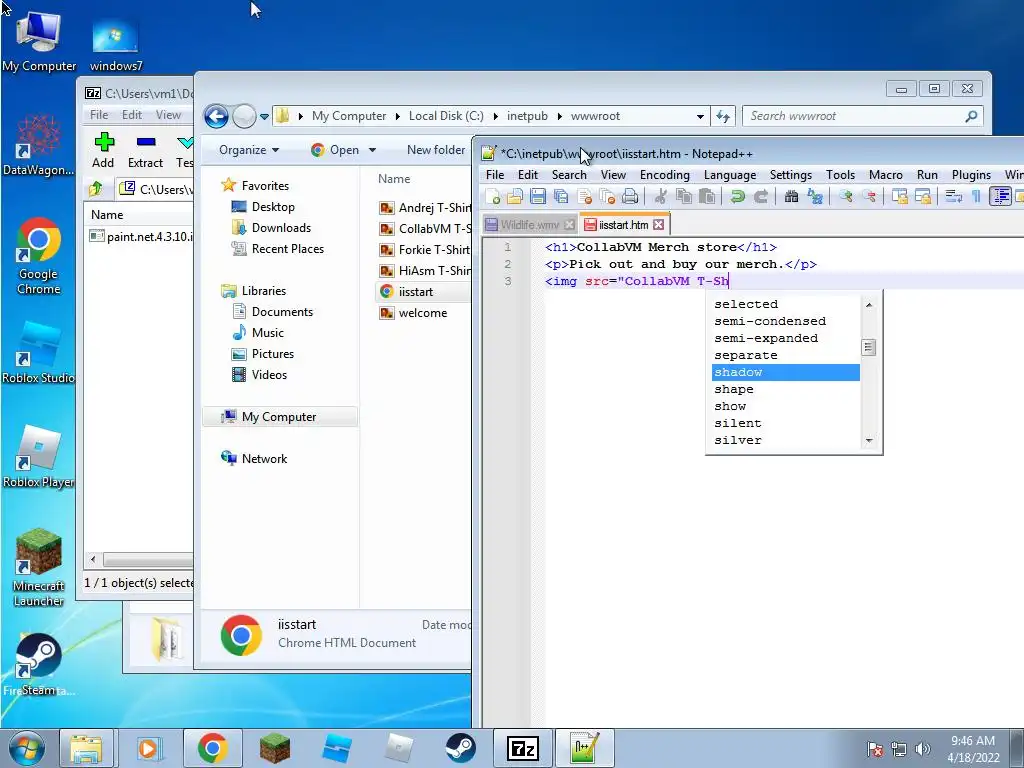Image resolution: width=1024 pixels, height=768 pixels.
Task: Click the Search wwwroot field
Action: coord(863,116)
